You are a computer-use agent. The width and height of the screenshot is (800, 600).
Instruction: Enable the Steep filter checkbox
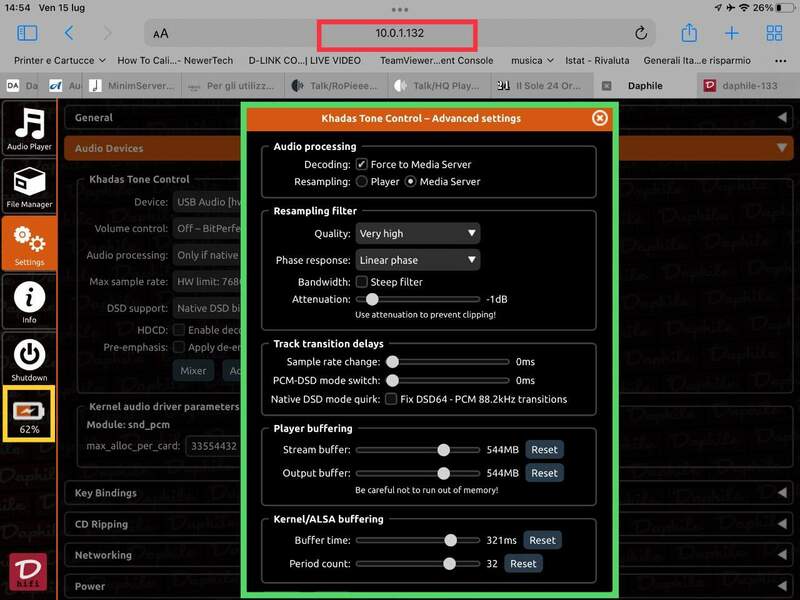pos(362,282)
